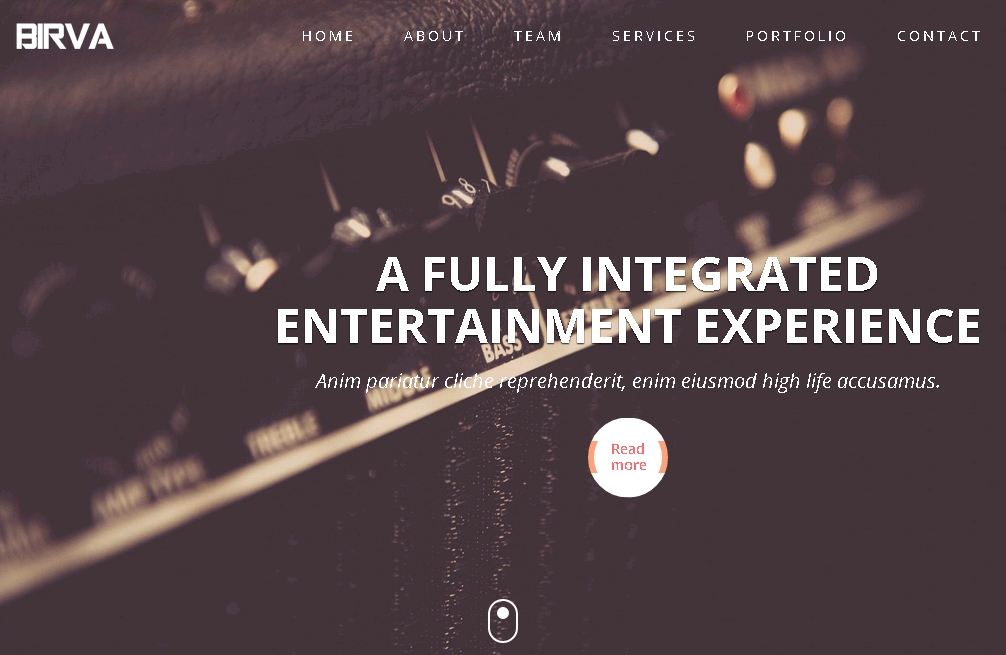This screenshot has width=1006, height=655.
Task: Click the '9 8 7' dial numbers in the photo
Action: 466,193
